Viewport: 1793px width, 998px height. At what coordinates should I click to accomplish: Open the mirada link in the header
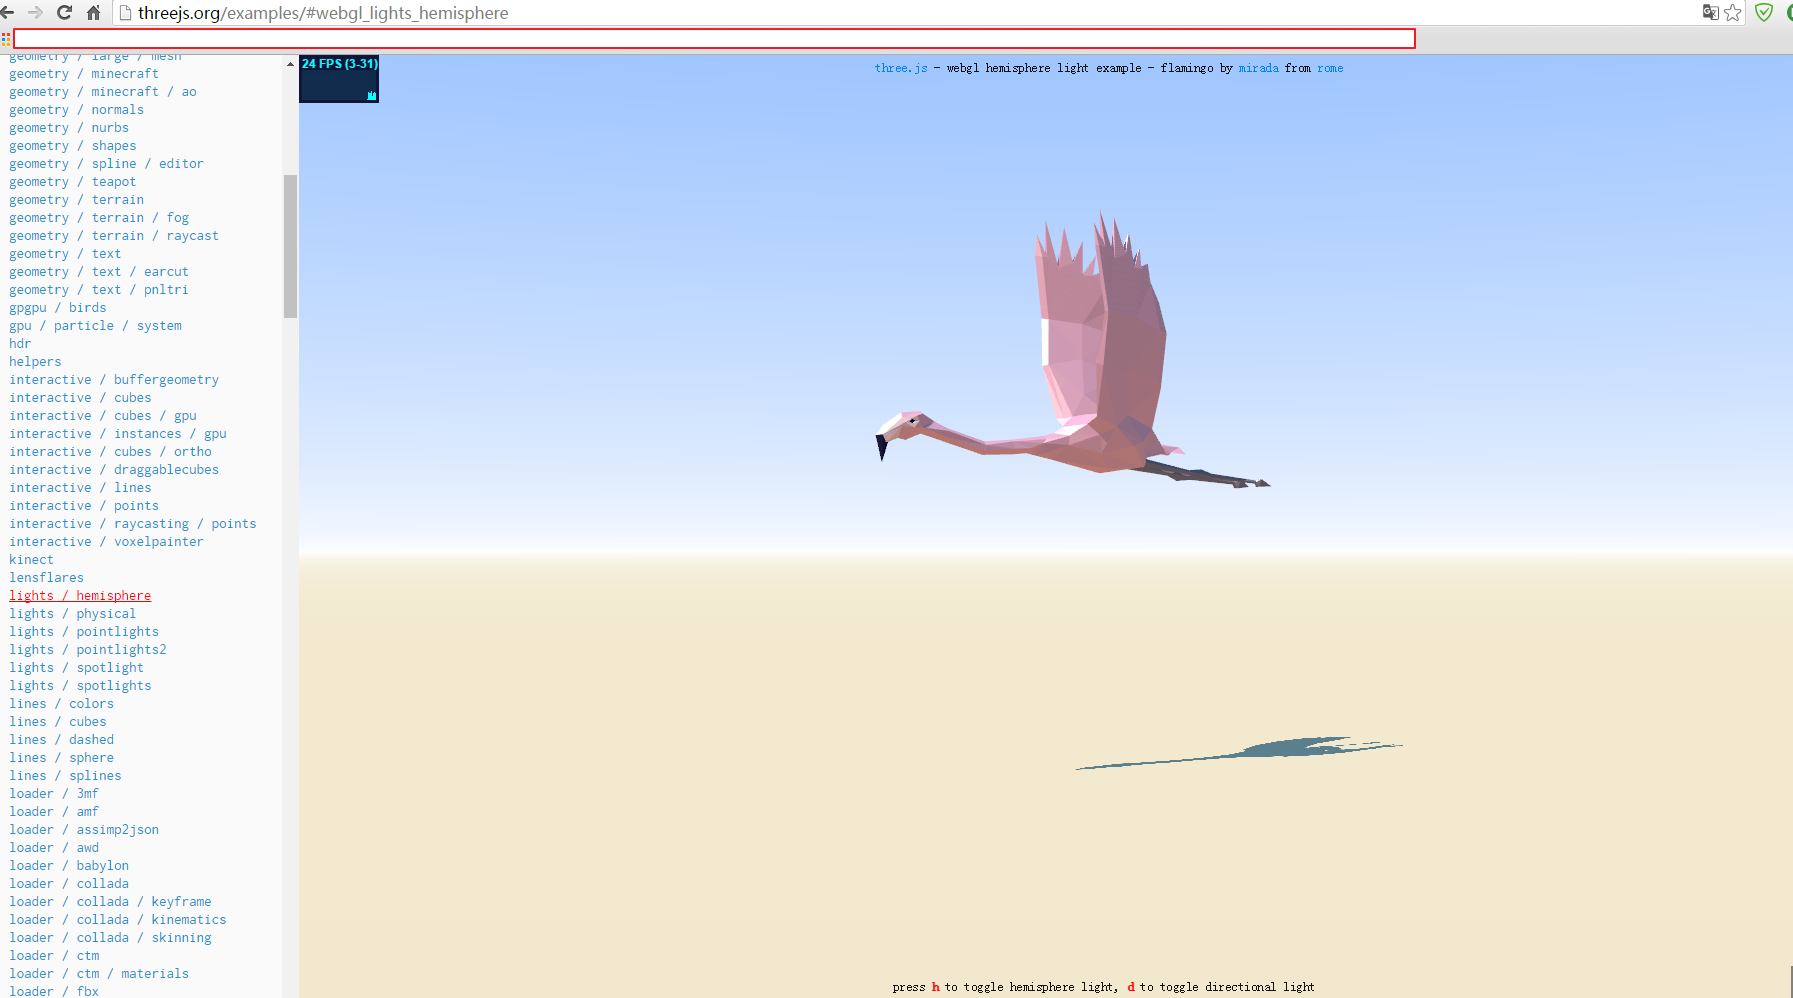(x=1258, y=68)
